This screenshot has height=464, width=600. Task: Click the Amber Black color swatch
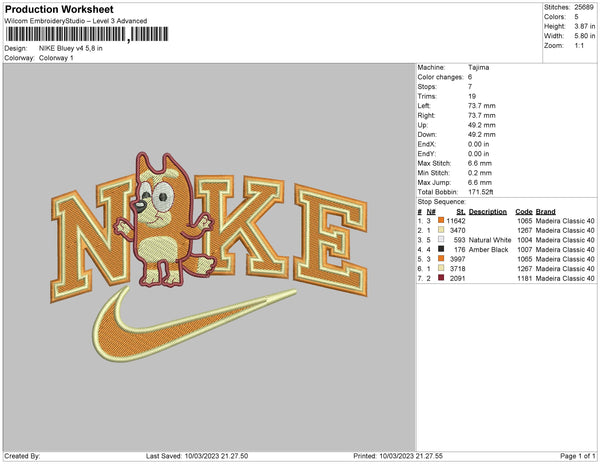(441, 249)
